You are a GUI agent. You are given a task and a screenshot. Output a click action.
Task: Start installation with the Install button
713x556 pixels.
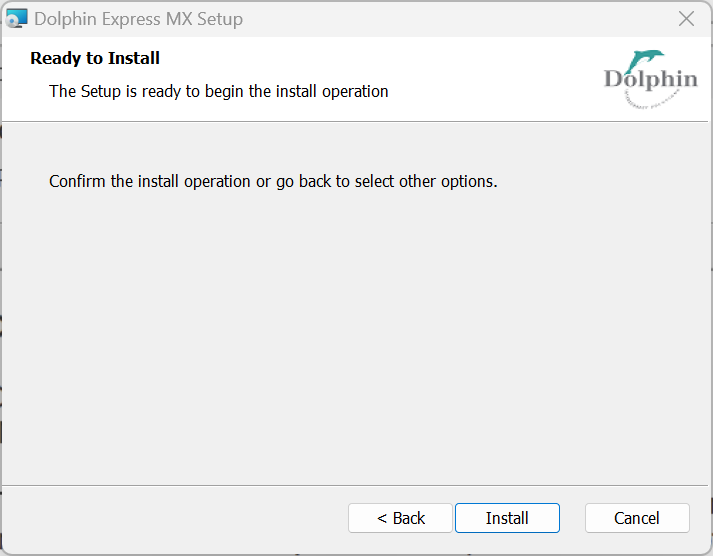(x=507, y=518)
